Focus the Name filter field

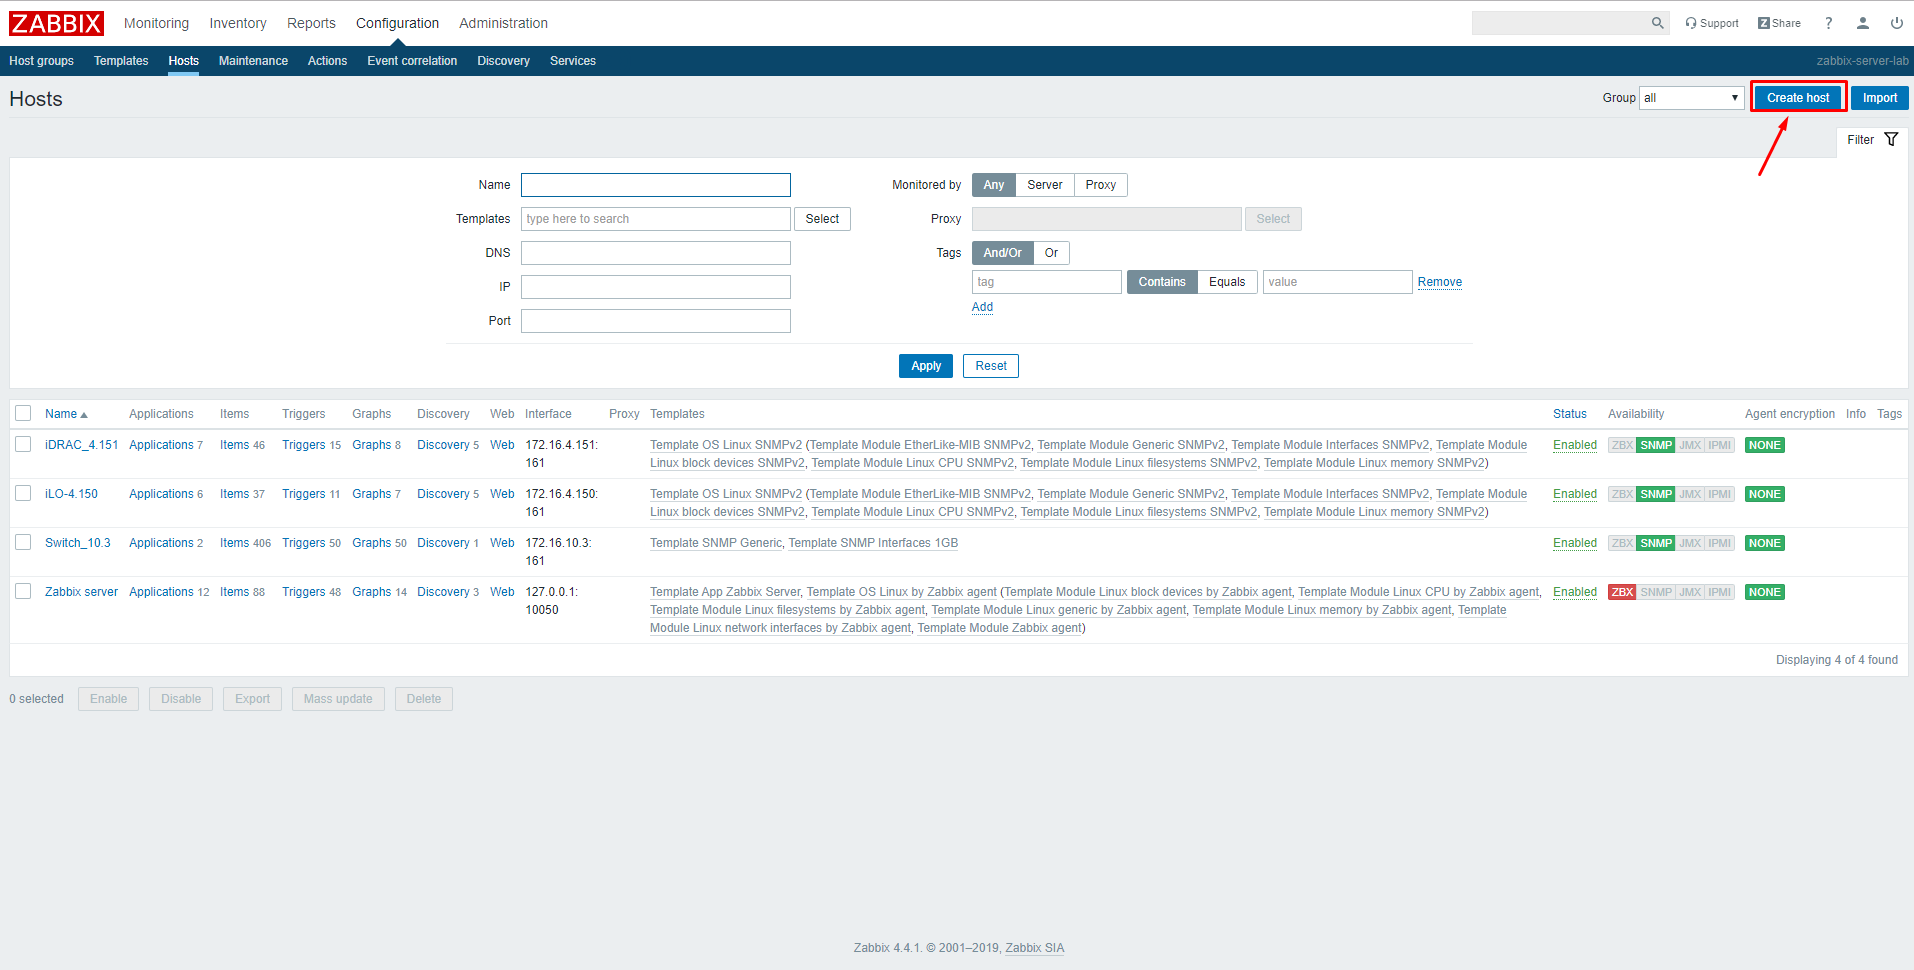click(655, 185)
